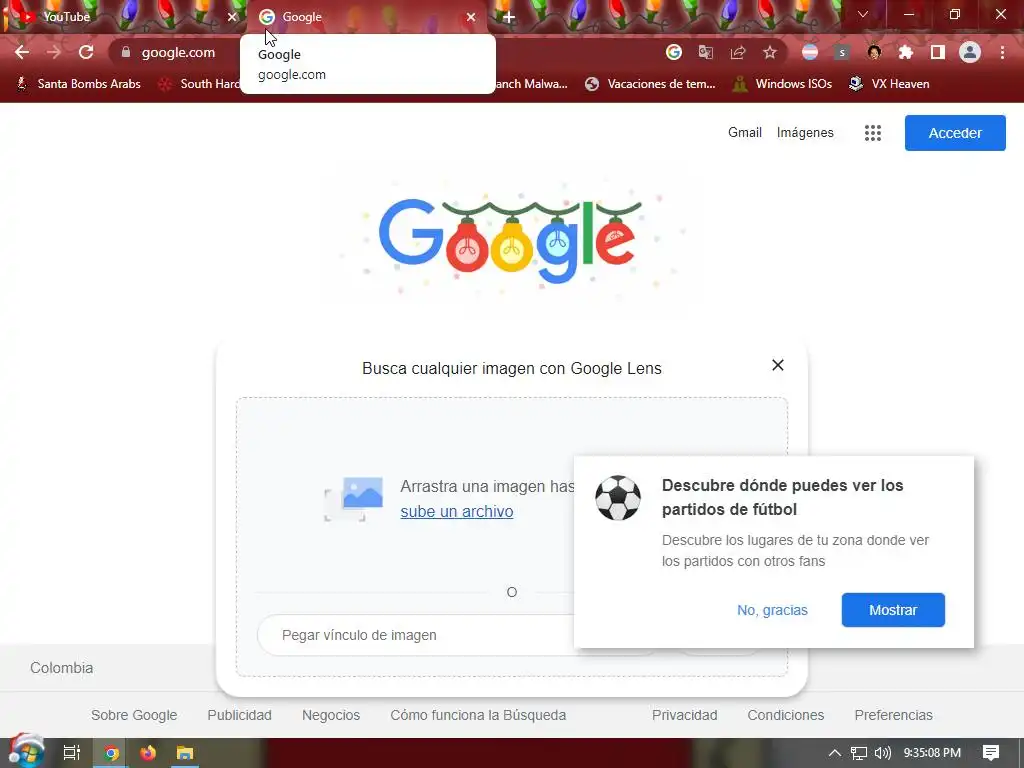Open Chrome three-dot menu

(x=1002, y=52)
